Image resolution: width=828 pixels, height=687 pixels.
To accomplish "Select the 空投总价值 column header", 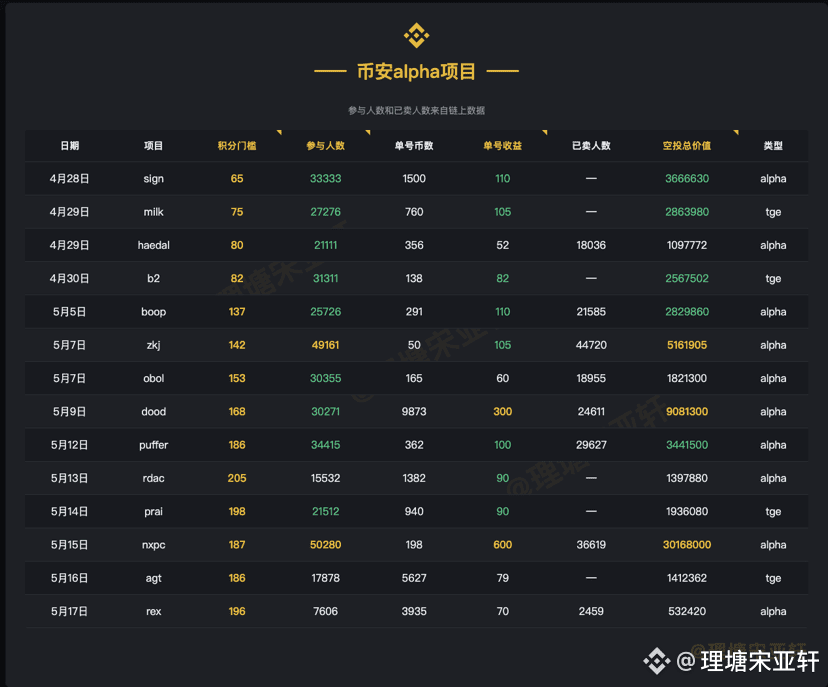I will coord(687,146).
